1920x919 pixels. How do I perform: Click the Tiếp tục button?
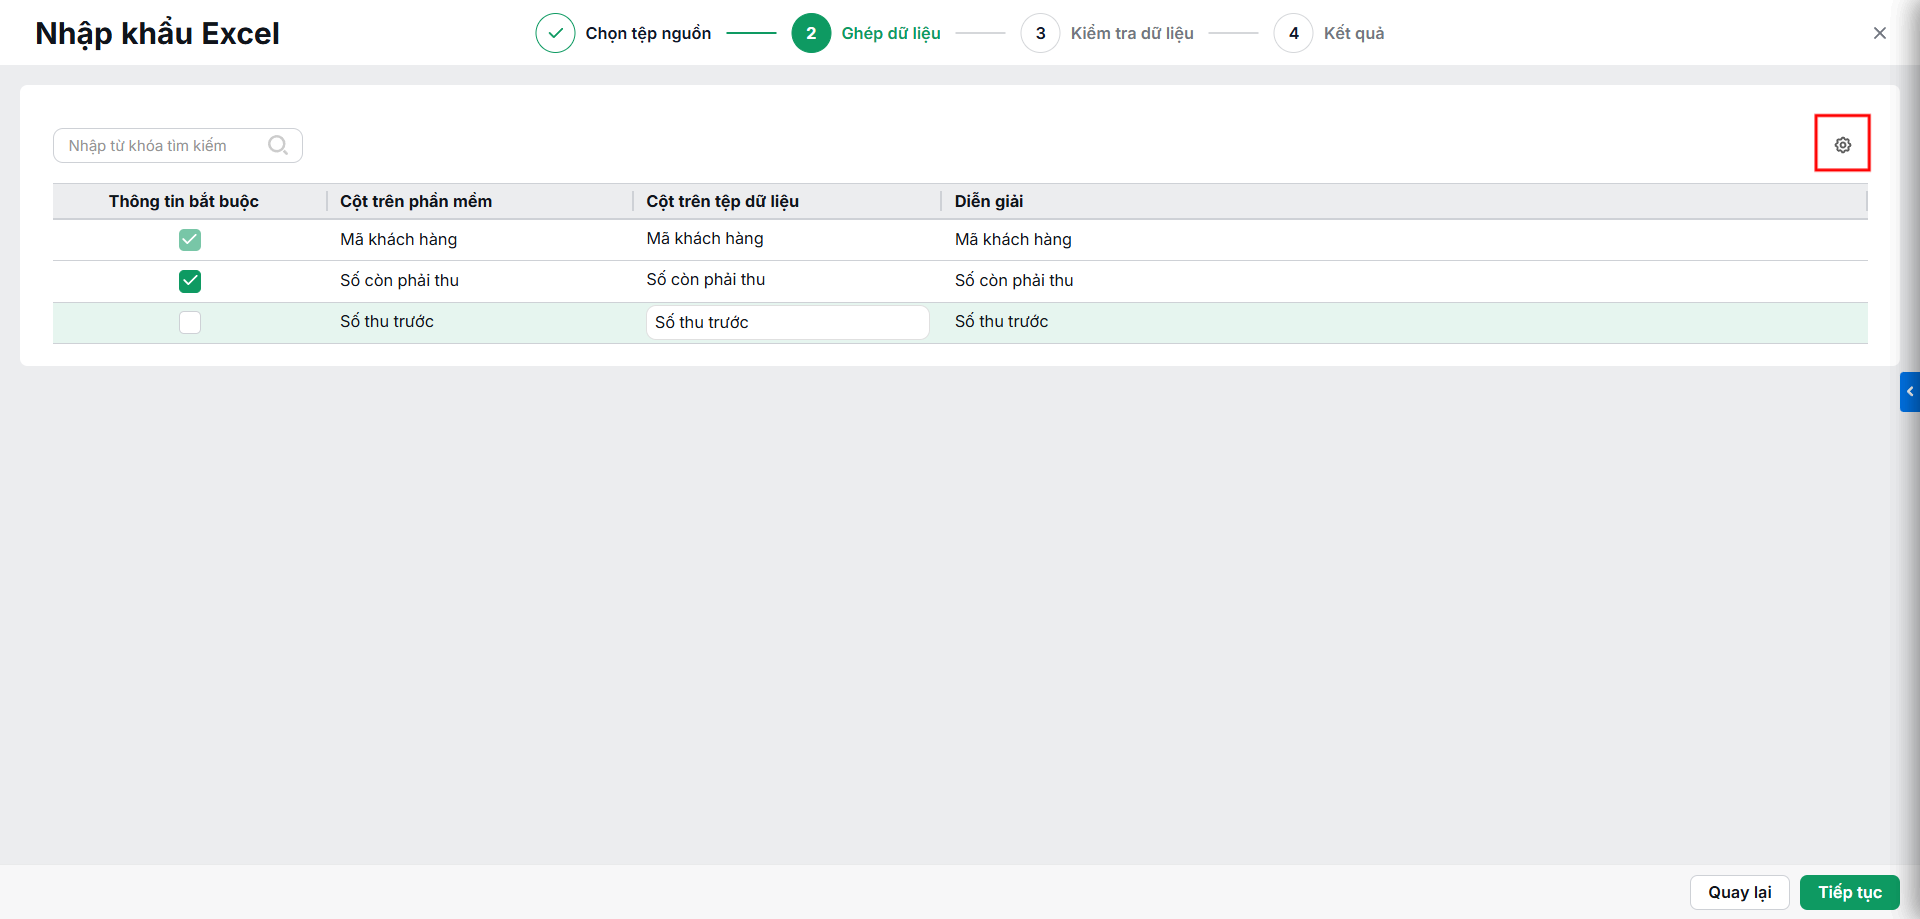pos(1849,892)
